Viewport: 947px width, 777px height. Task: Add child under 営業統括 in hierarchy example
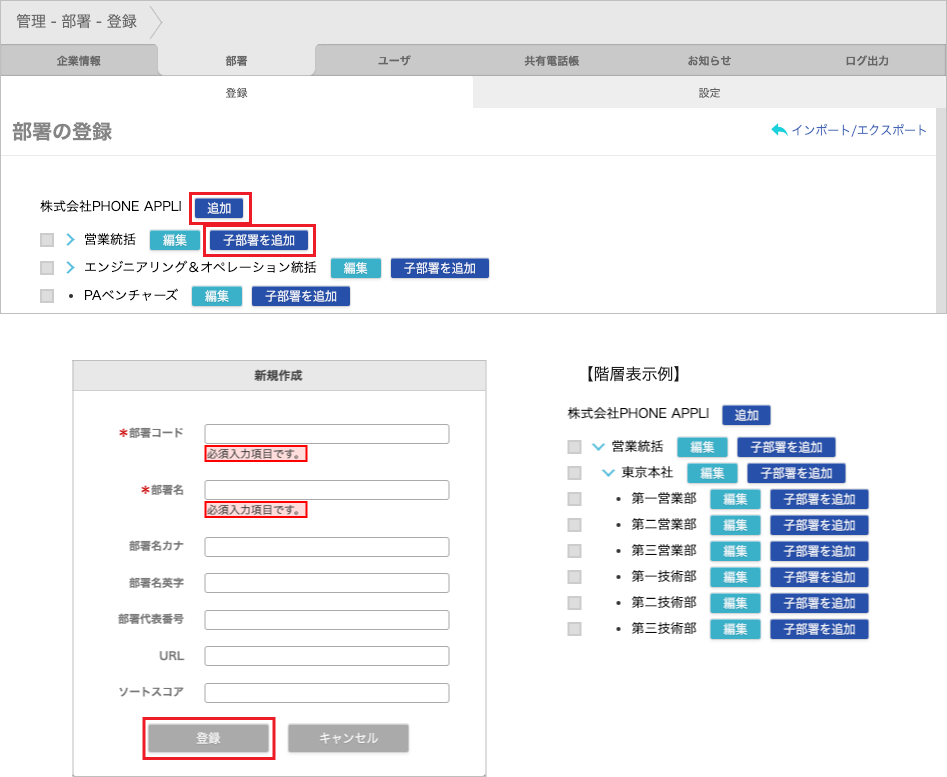(786, 447)
